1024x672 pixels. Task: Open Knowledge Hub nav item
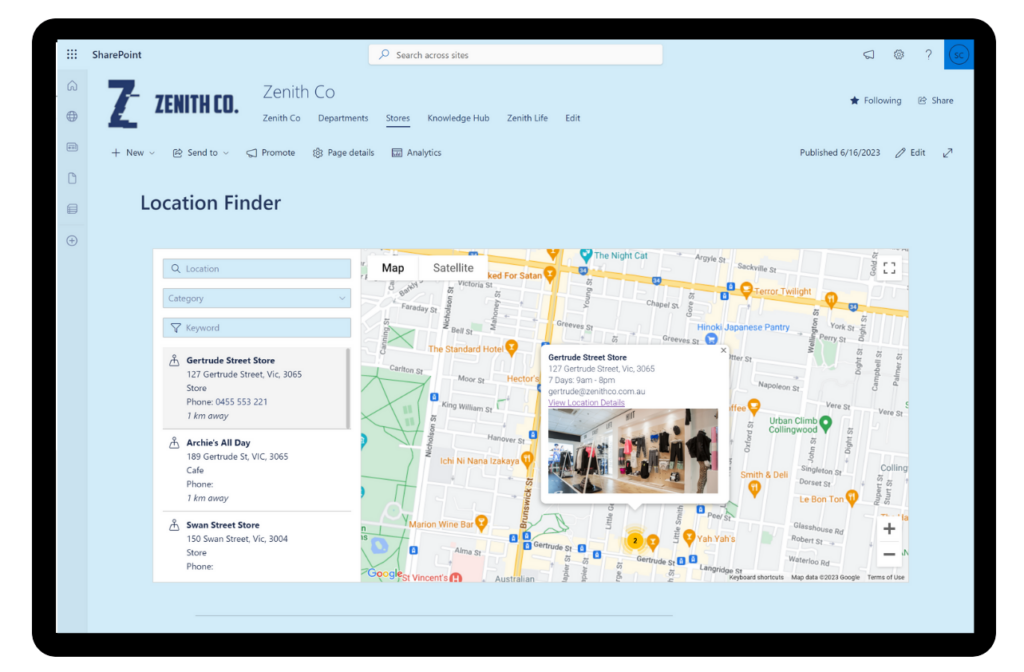(x=458, y=118)
